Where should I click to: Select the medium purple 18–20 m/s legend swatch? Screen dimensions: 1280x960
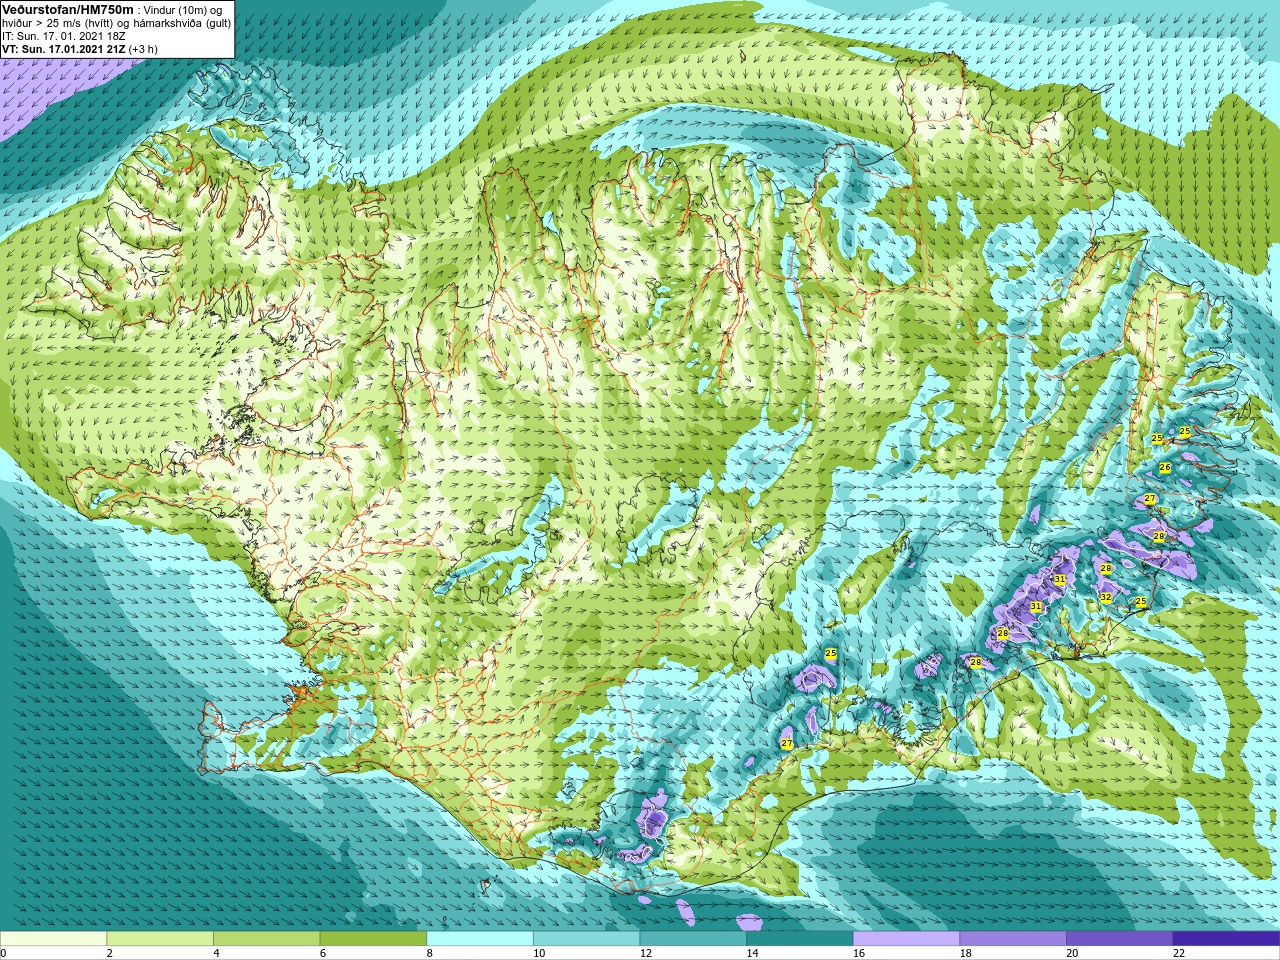[x=1013, y=939]
